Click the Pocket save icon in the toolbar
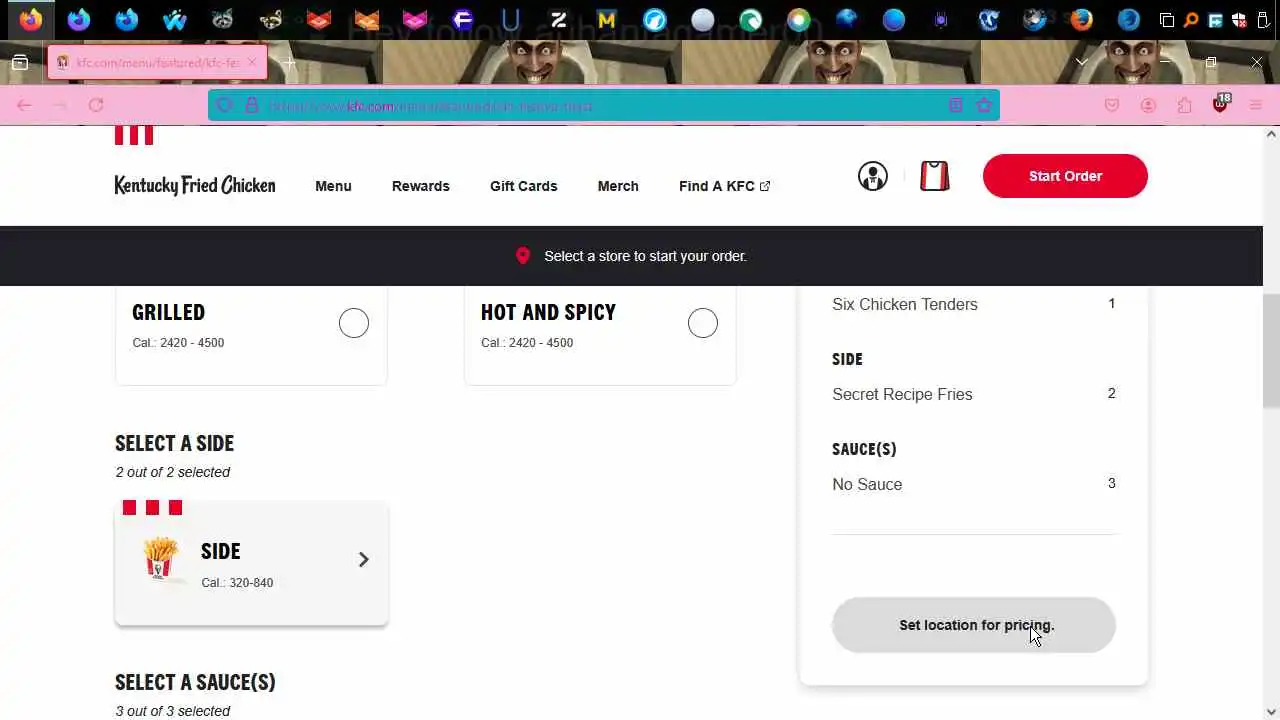 point(1112,105)
